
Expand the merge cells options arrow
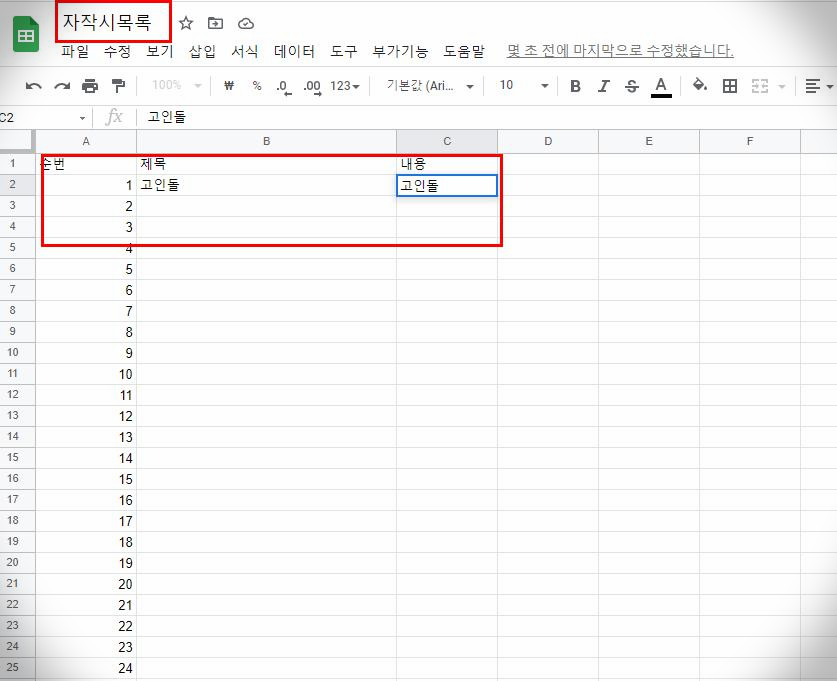pyautogui.click(x=782, y=86)
